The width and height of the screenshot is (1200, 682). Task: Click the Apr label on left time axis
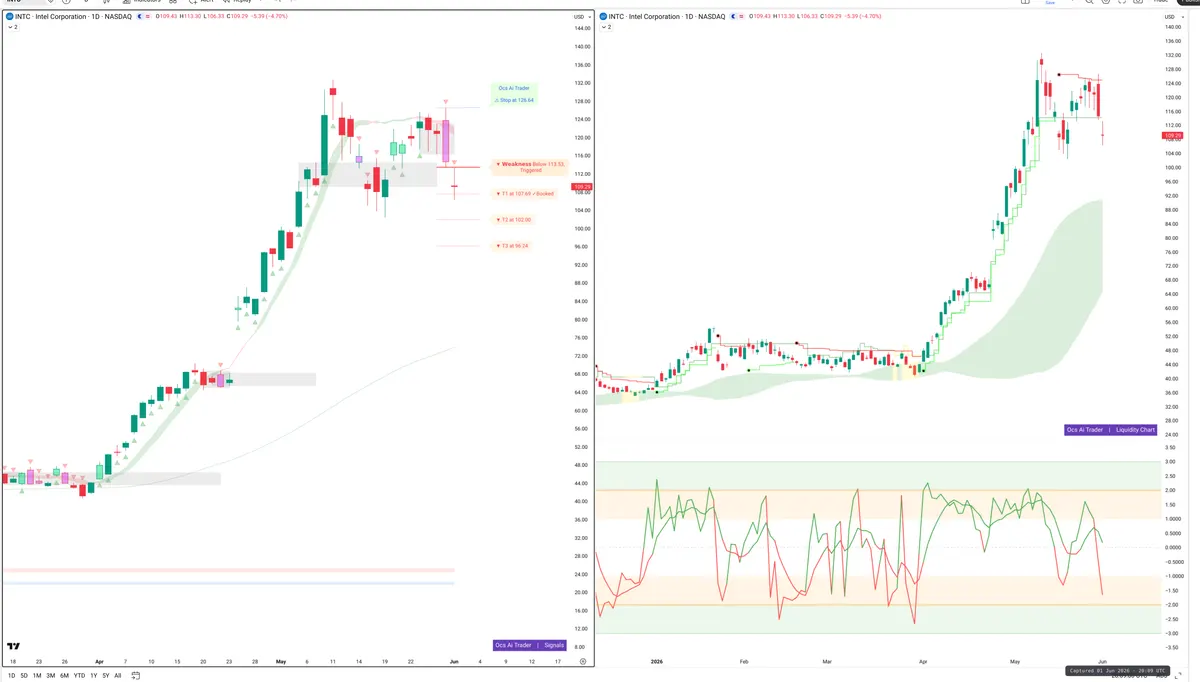tap(99, 661)
